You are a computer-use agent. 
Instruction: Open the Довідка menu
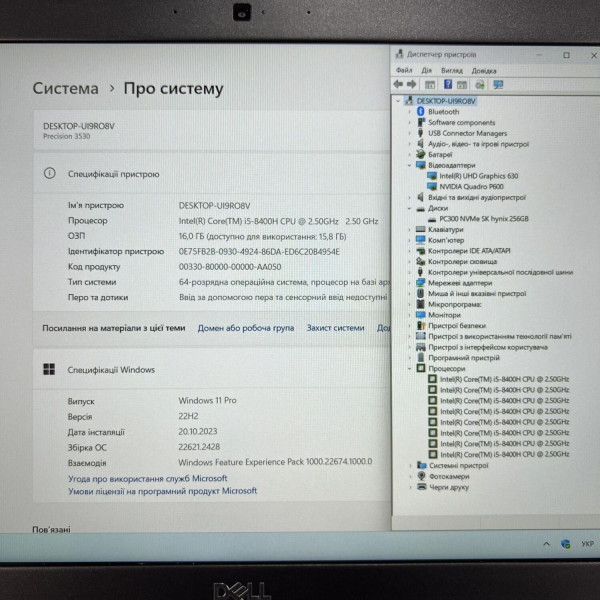(x=484, y=71)
